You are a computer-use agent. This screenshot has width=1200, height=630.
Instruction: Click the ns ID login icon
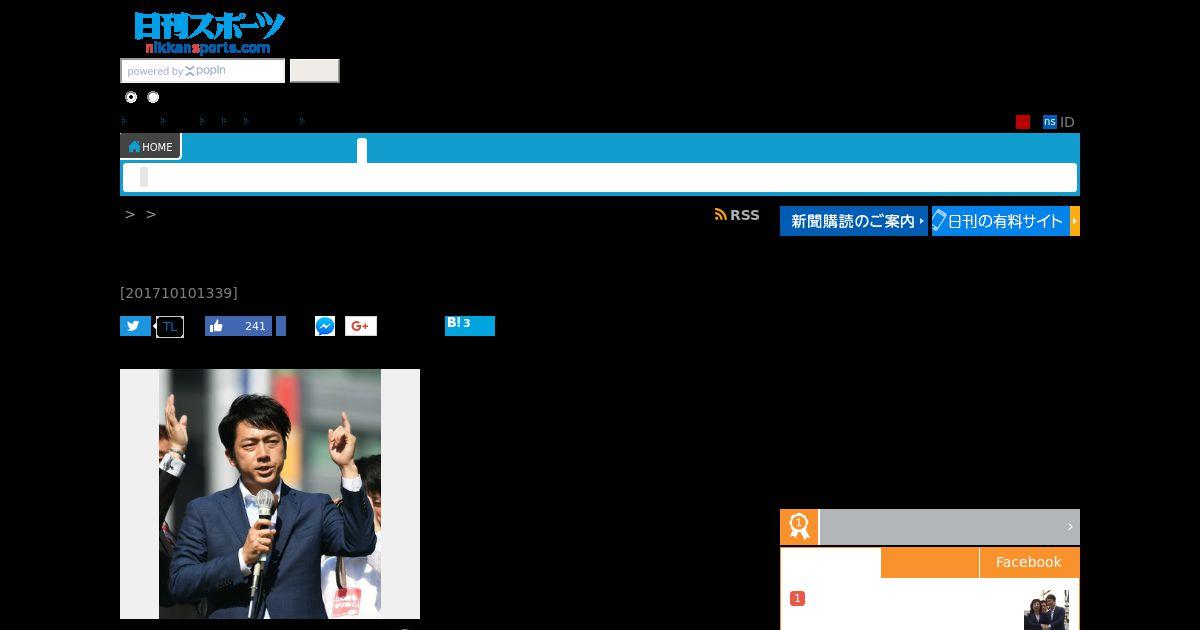(x=1050, y=122)
